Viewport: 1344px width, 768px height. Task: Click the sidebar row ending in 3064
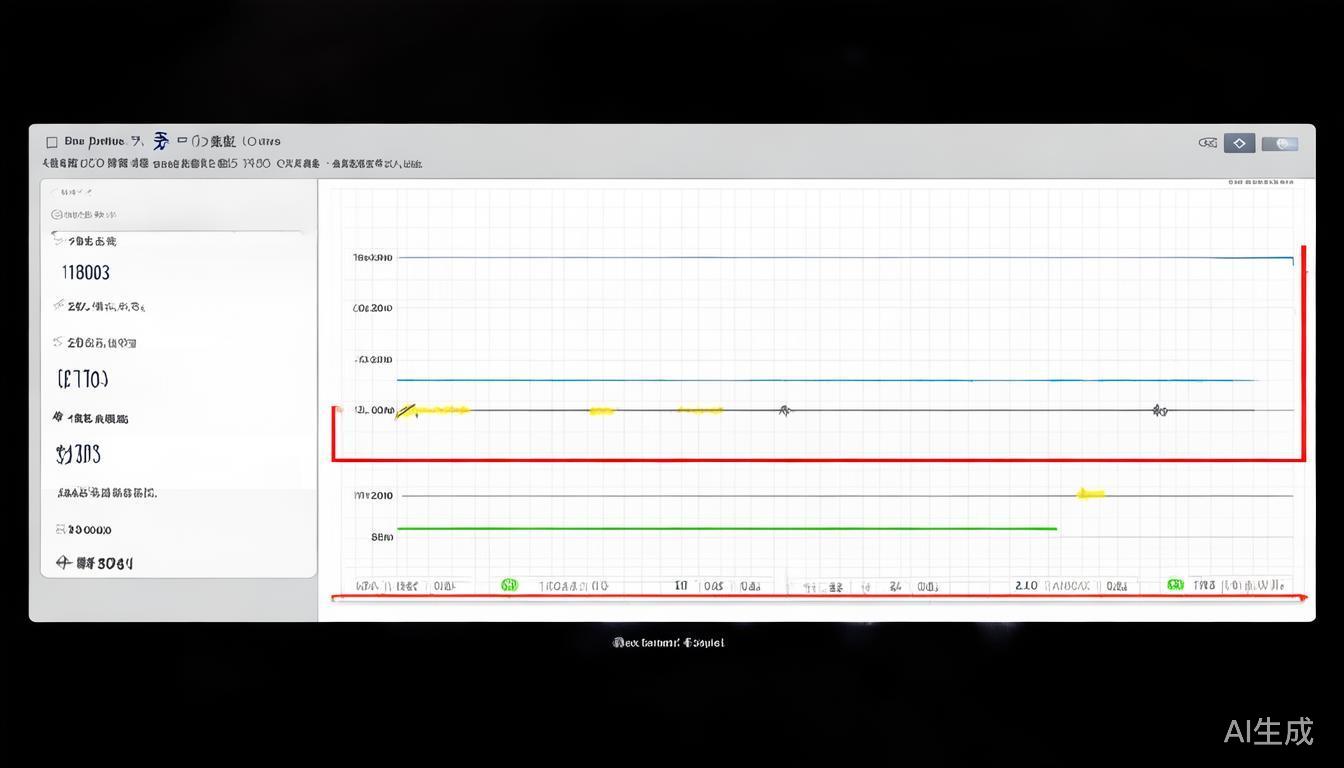95,563
